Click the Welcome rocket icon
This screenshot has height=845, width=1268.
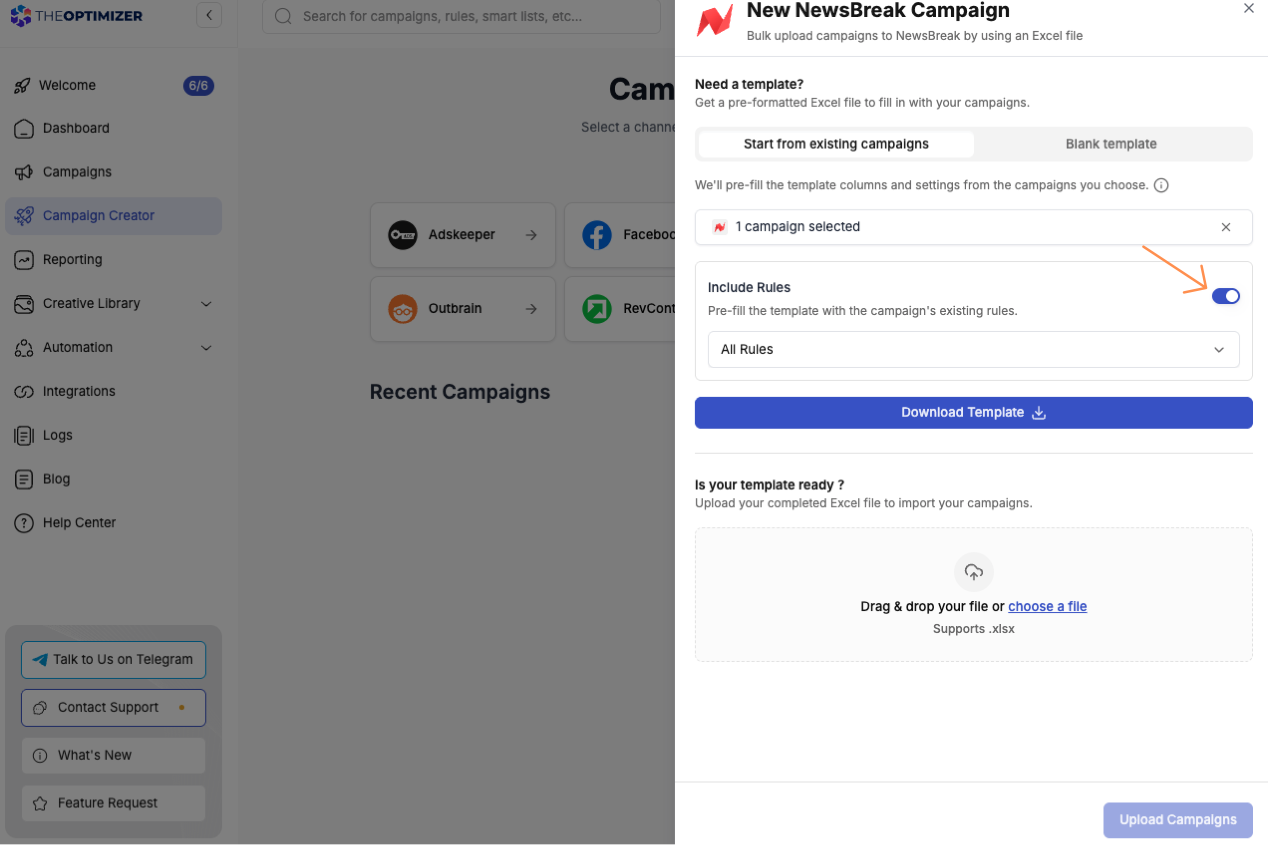(22, 86)
